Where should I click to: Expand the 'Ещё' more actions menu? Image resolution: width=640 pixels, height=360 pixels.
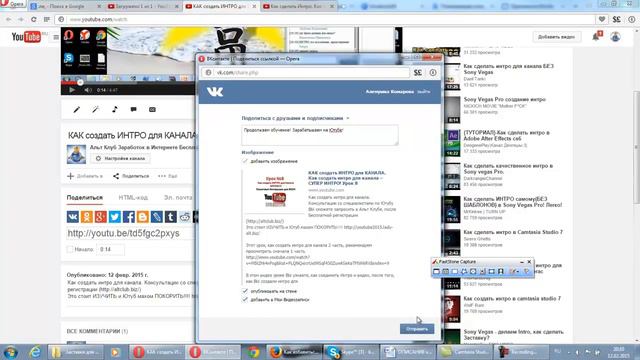point(168,176)
